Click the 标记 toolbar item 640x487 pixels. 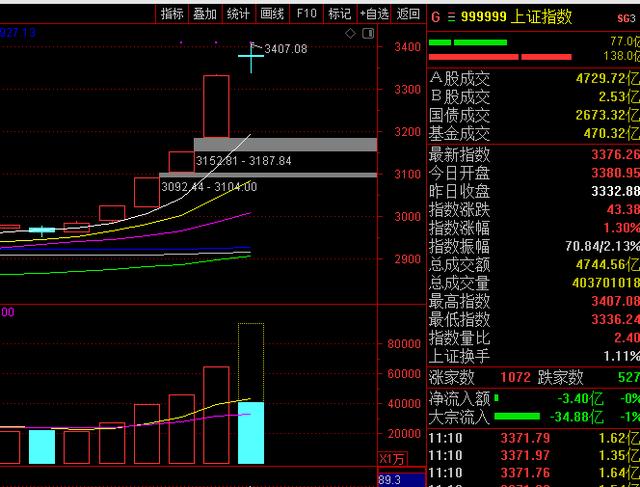coord(340,14)
